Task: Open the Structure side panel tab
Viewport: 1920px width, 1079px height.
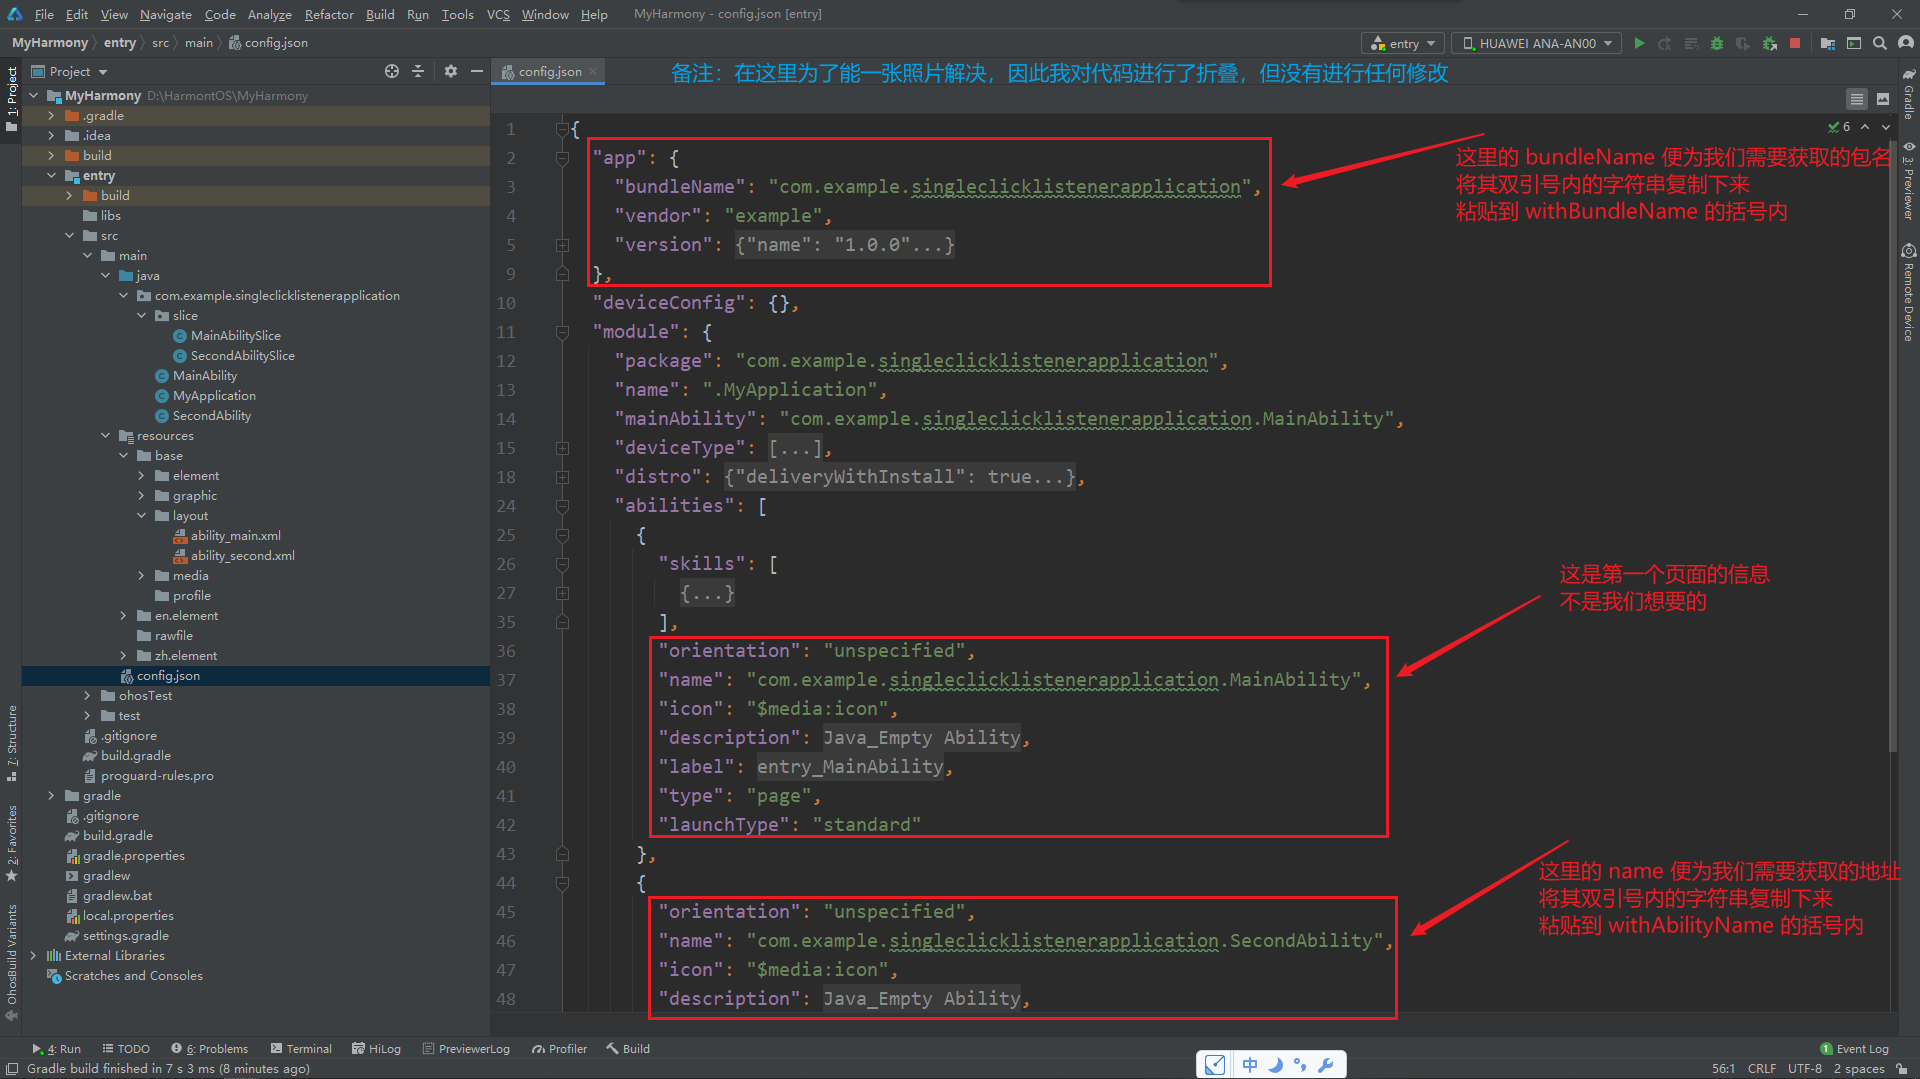Action: click(12, 743)
